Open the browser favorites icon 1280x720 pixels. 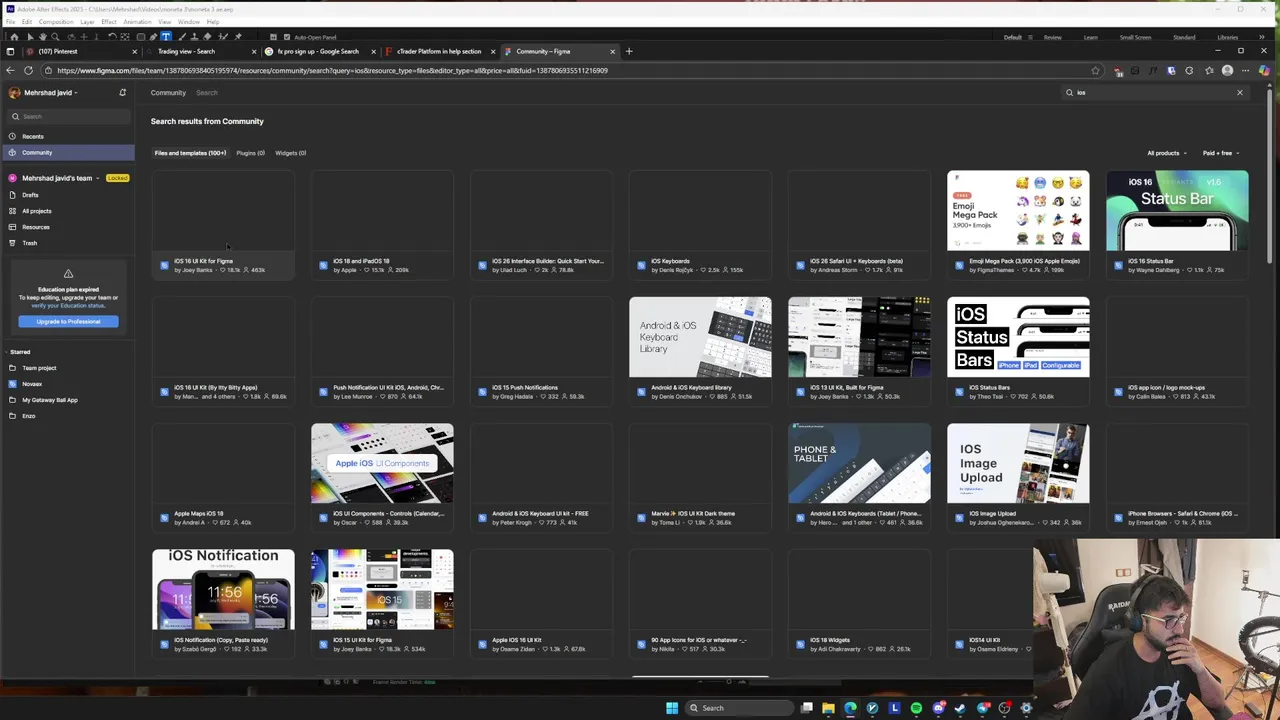[x=1209, y=71]
